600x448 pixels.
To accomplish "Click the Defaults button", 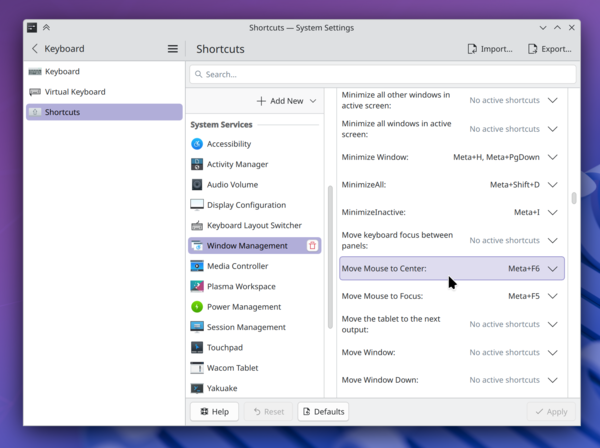I will 322,411.
